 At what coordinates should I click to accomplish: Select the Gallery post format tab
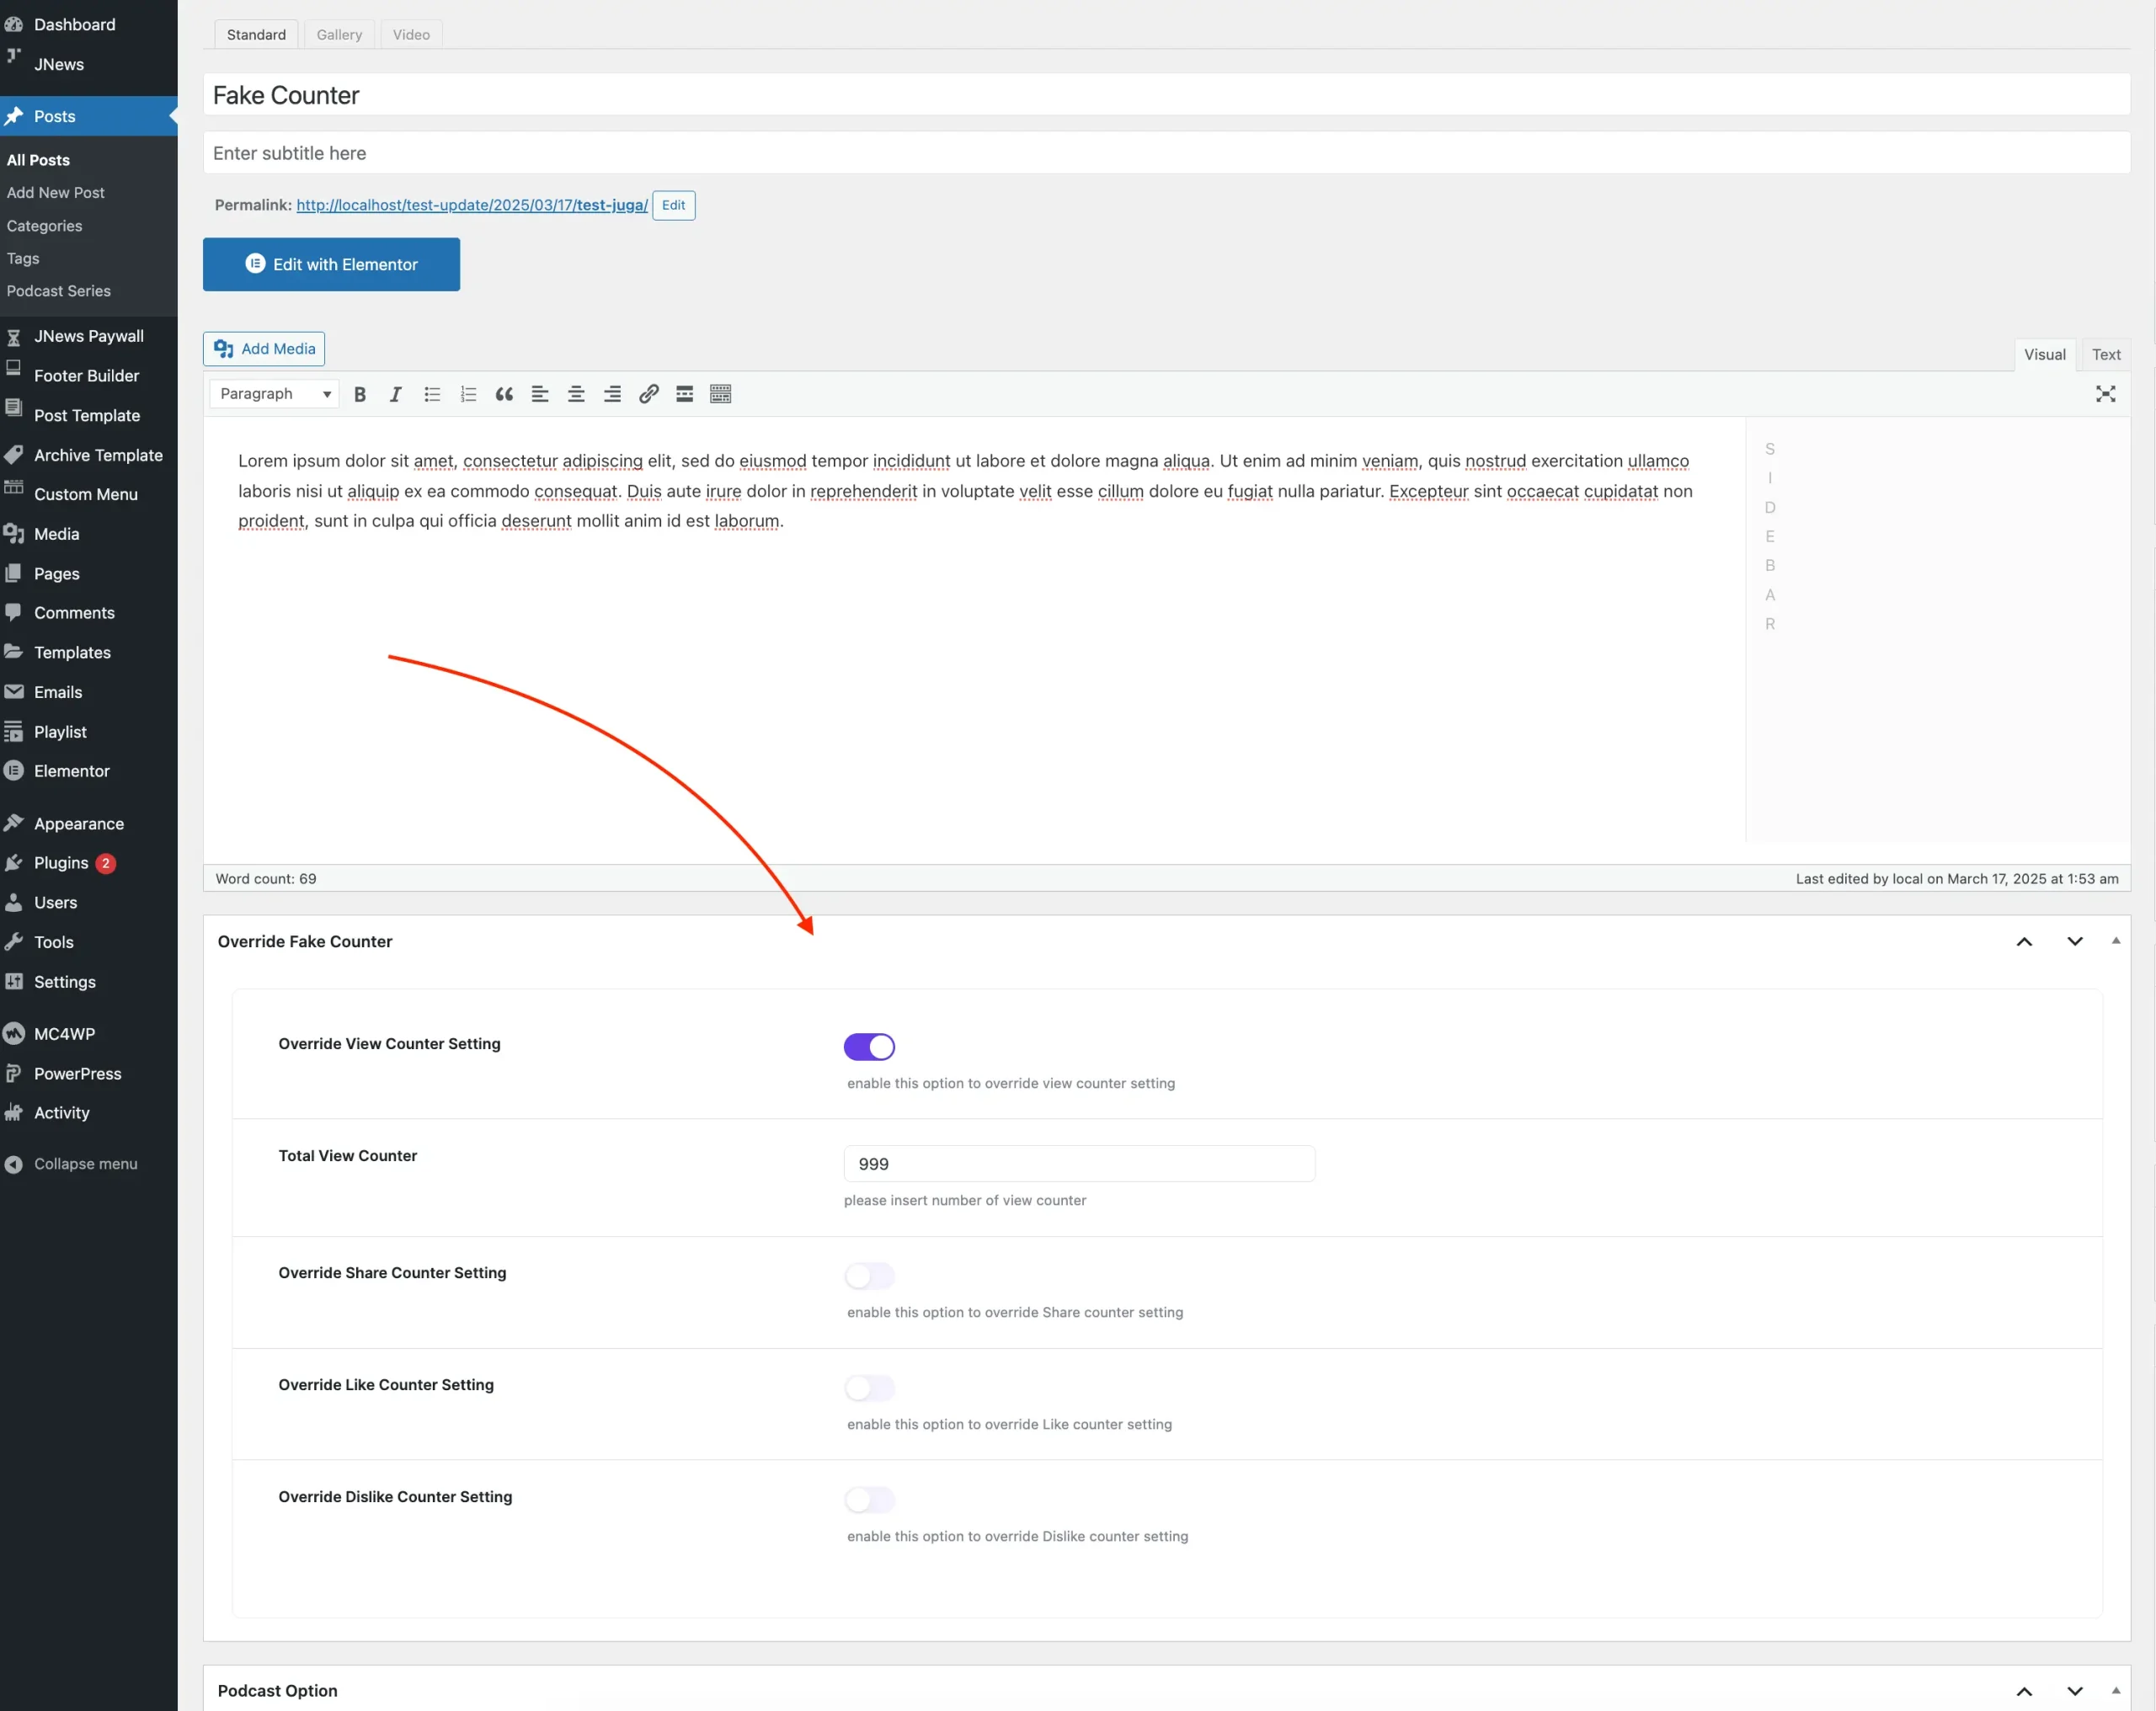(339, 34)
